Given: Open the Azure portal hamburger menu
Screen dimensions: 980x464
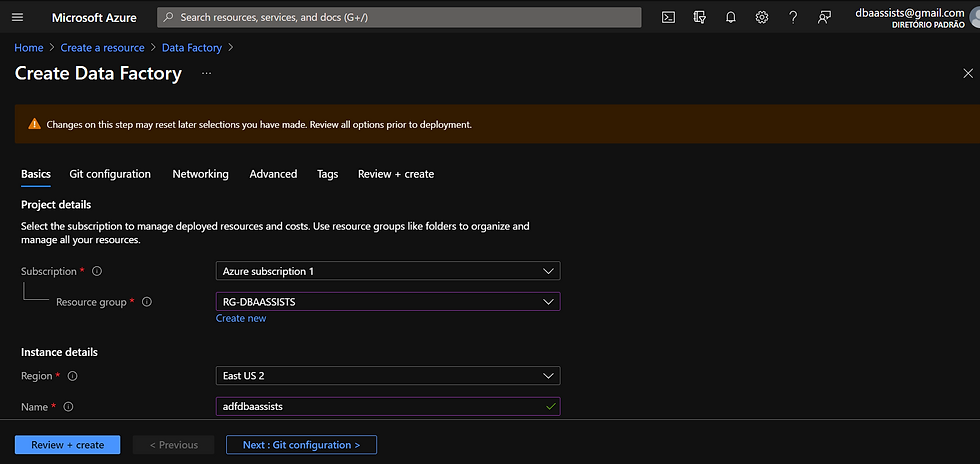Looking at the screenshot, I should point(17,17).
